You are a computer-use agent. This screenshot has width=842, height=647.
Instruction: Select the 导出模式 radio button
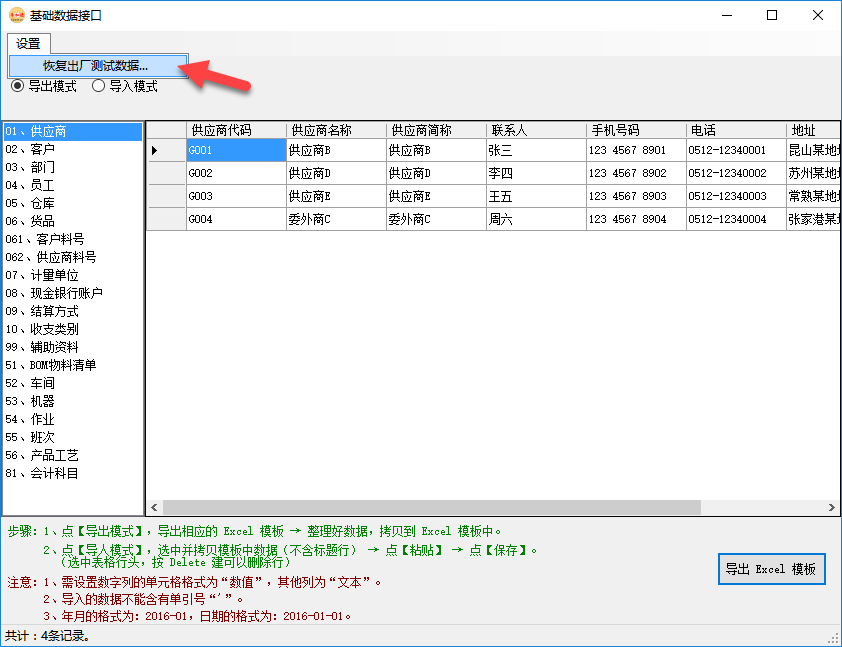point(17,86)
